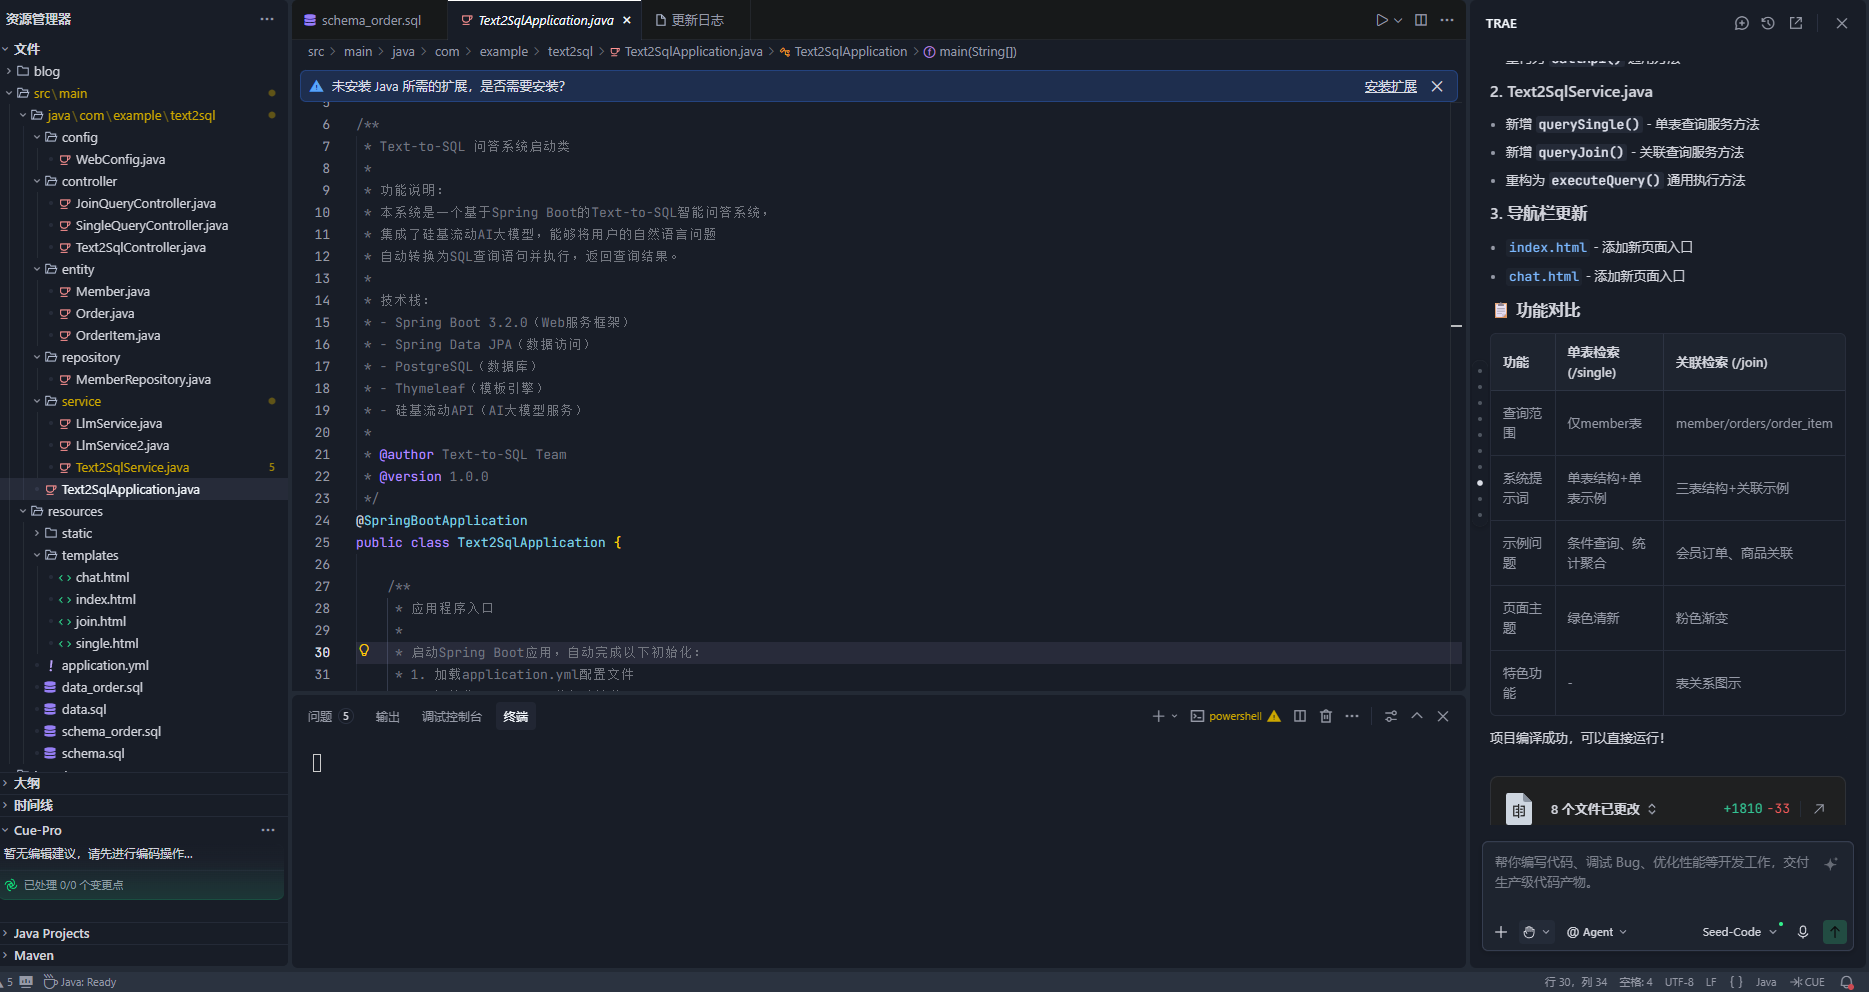The image size is (1869, 992).
Task: Open TRAE chat history
Action: tap(1768, 23)
